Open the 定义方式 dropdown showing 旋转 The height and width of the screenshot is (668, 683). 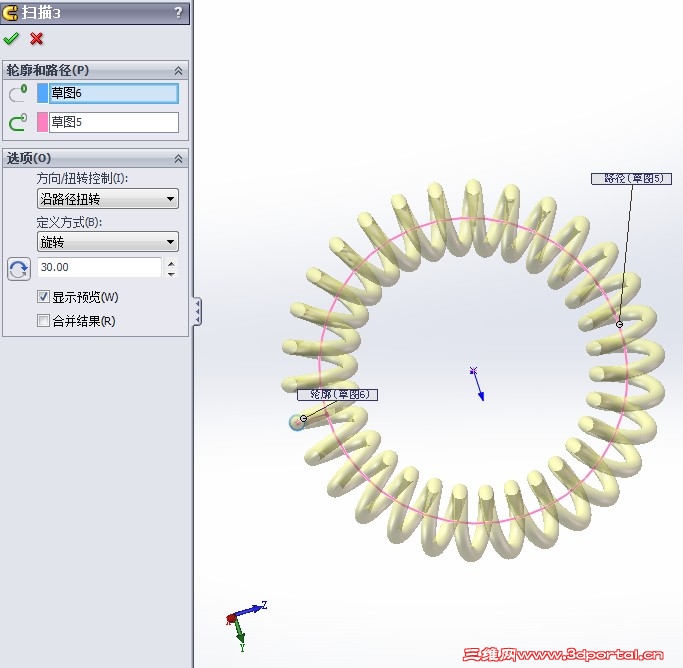click(x=108, y=241)
